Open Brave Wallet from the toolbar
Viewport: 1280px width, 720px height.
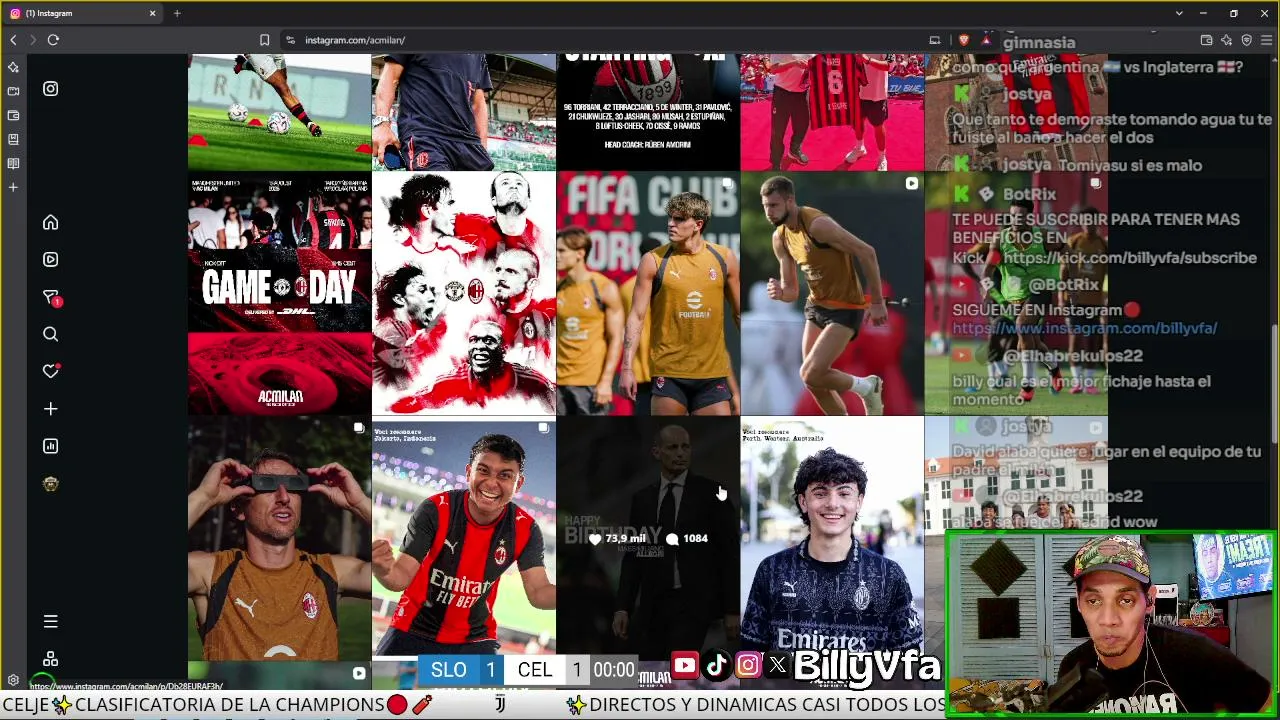(x=1207, y=40)
